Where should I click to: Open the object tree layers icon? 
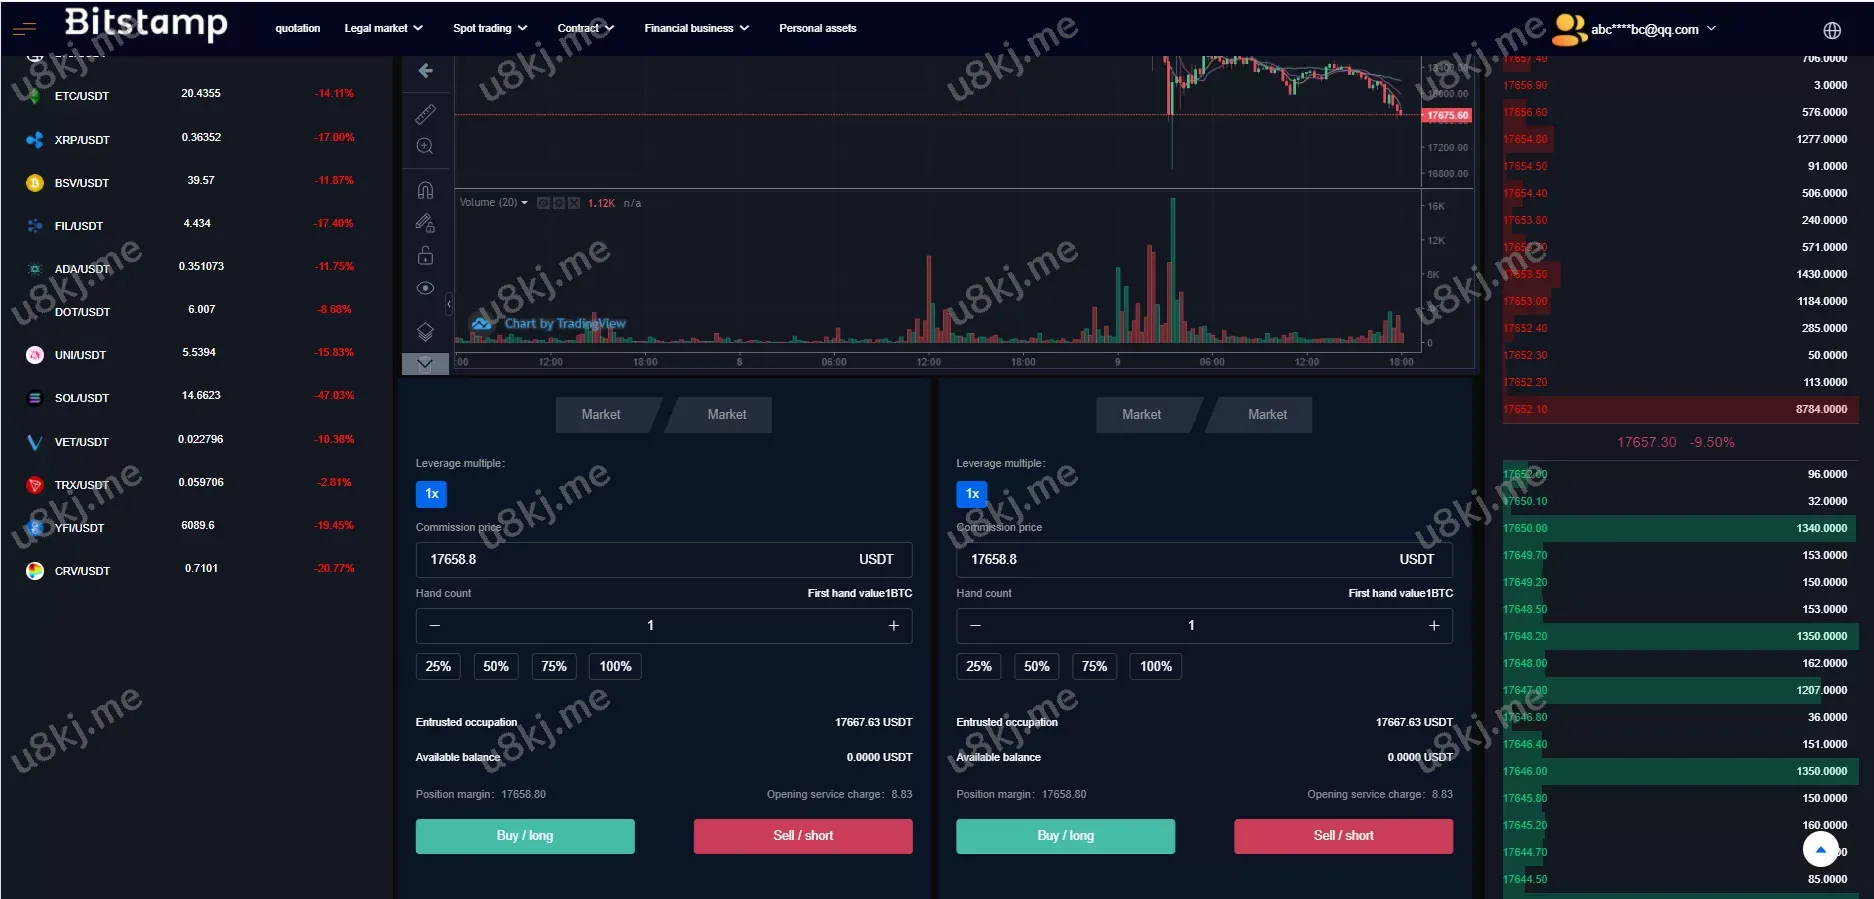(x=425, y=331)
